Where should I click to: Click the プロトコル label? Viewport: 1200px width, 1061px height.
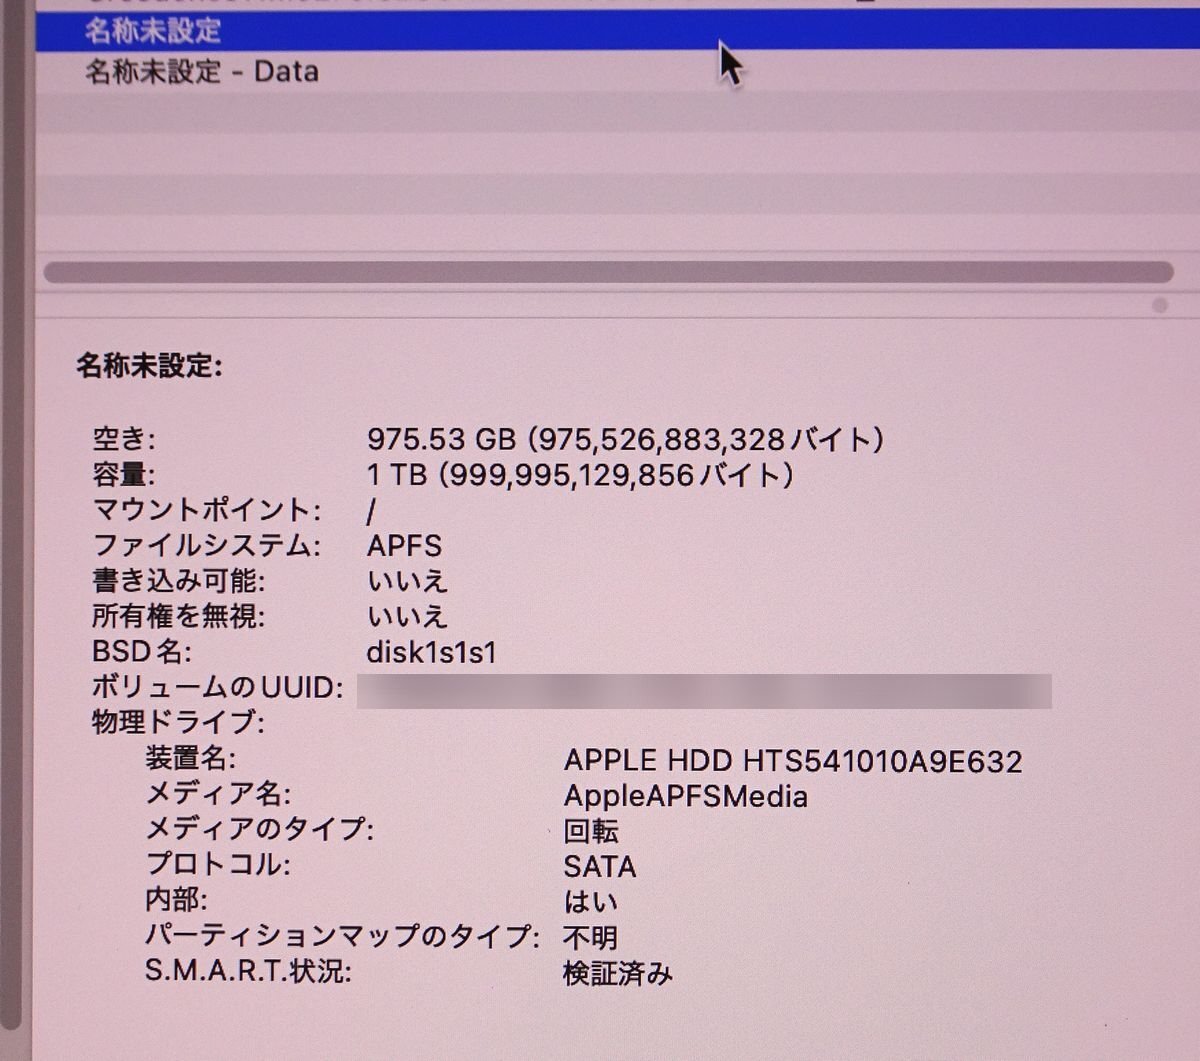(218, 864)
